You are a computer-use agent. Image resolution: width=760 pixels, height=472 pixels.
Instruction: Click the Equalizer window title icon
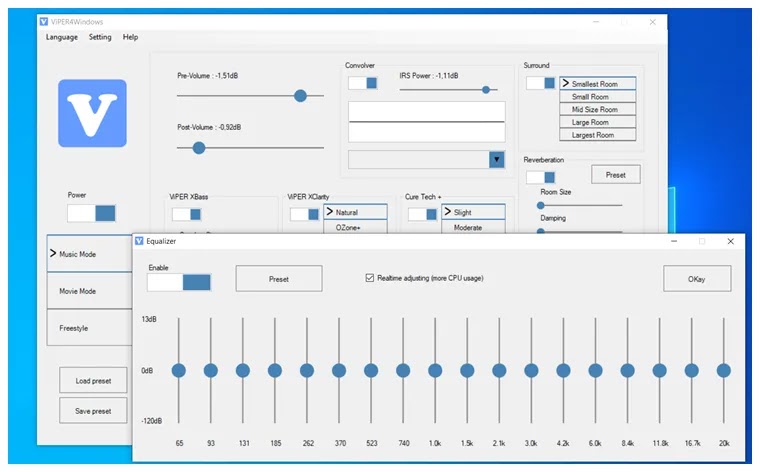(x=139, y=241)
